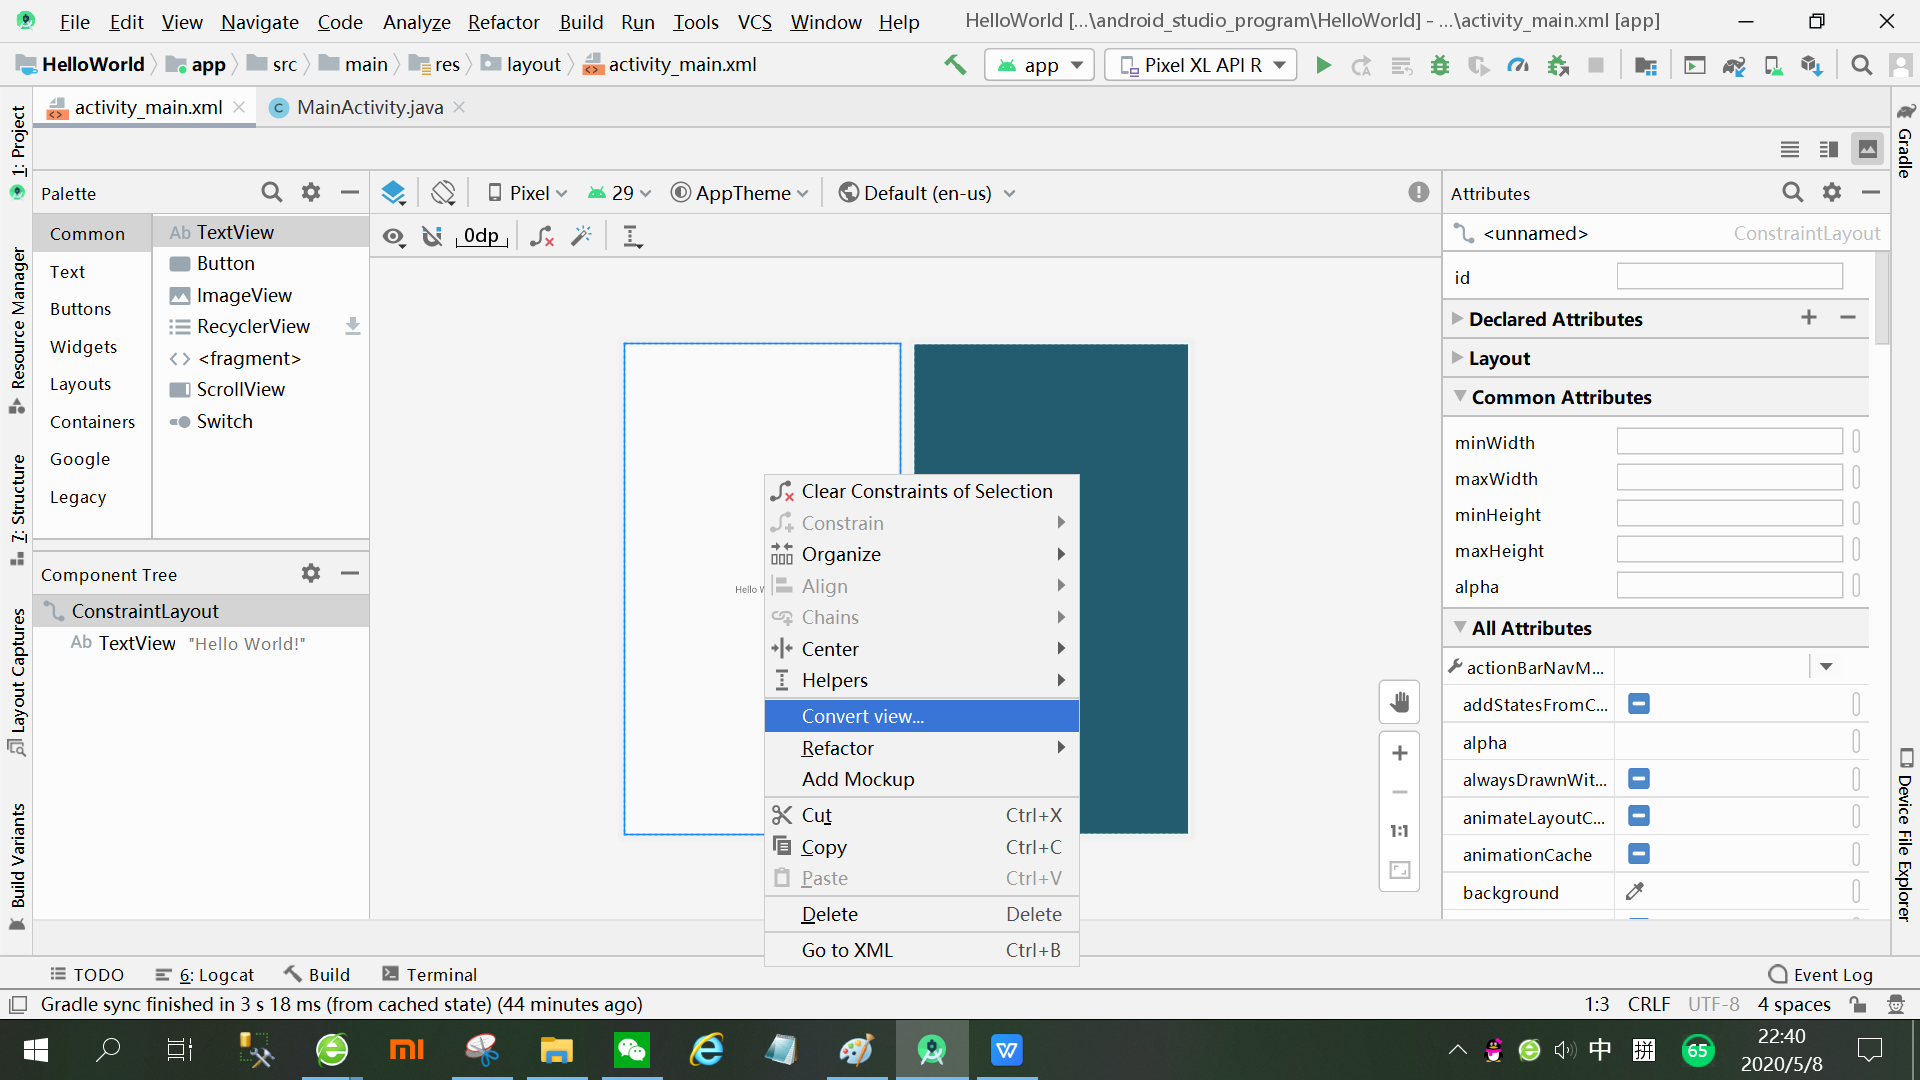Toggle autoconnect to parent magnet icon
The image size is (1920, 1080).
432,236
